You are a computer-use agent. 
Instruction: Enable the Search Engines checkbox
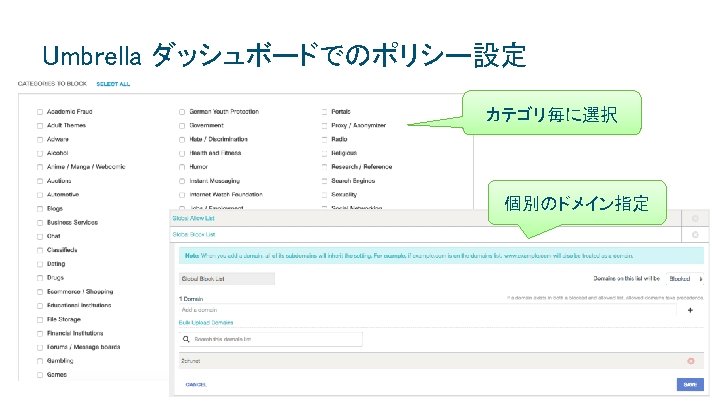point(324,181)
